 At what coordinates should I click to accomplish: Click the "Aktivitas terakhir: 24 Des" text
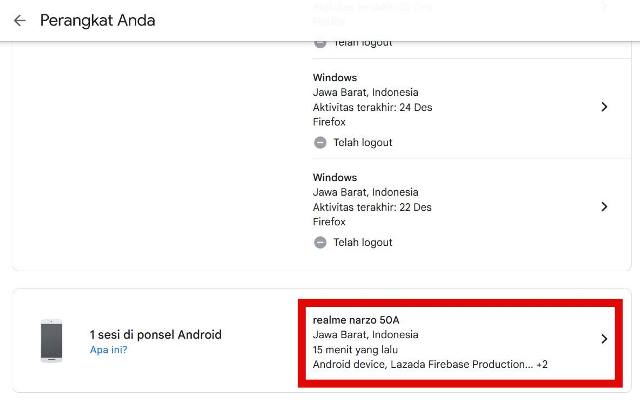pyautogui.click(x=372, y=107)
